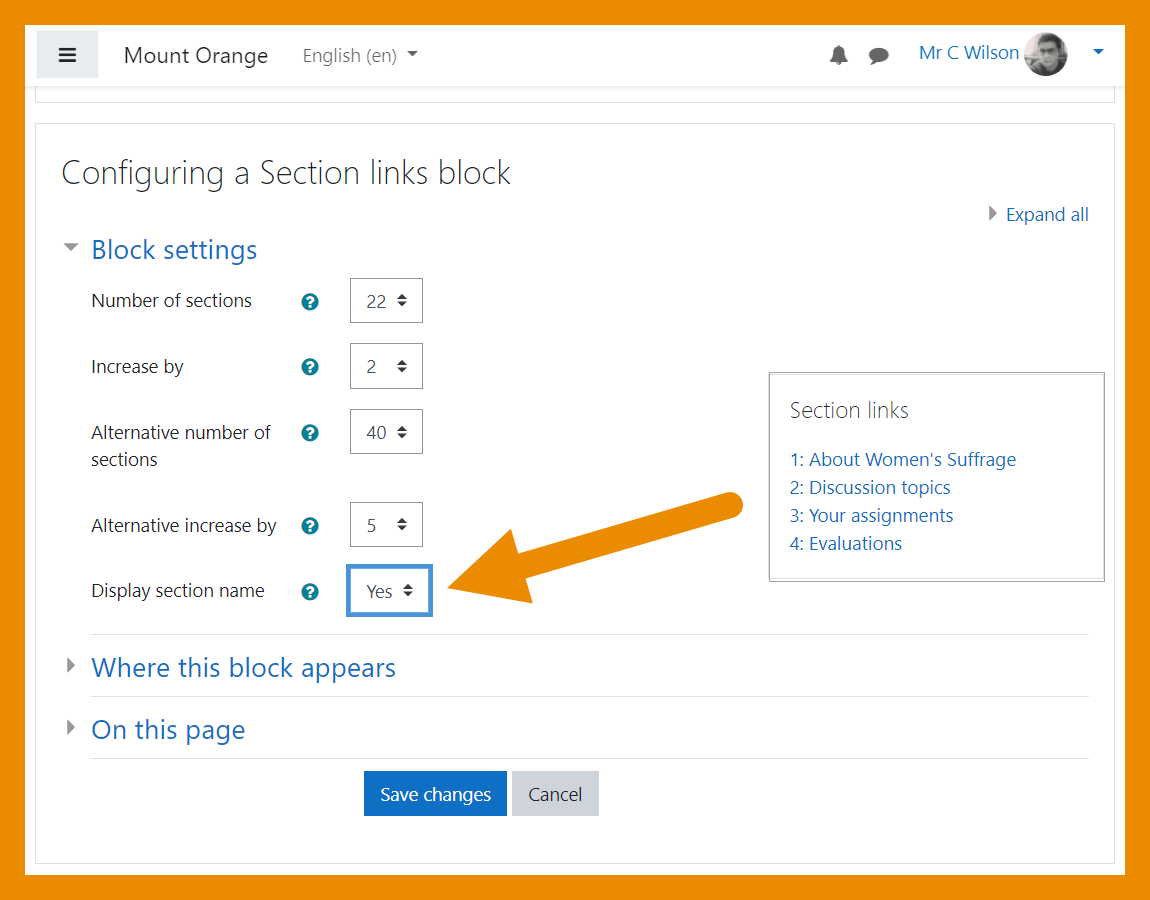1150x900 pixels.
Task: Open the Alternative increase by dropdown
Action: [386, 525]
